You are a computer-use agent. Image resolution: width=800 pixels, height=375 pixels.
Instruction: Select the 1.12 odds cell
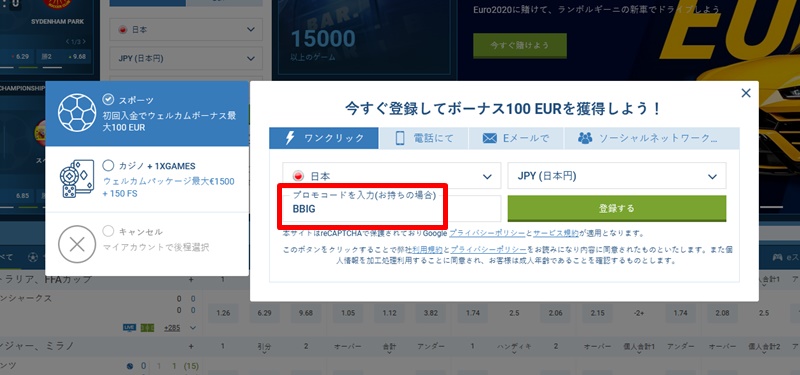coord(389,313)
